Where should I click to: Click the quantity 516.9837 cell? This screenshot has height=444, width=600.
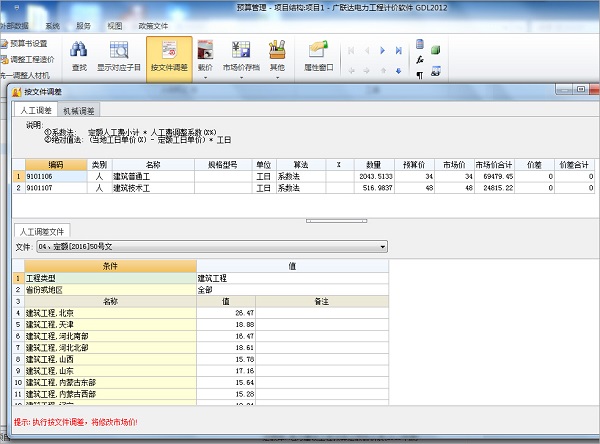(374, 188)
